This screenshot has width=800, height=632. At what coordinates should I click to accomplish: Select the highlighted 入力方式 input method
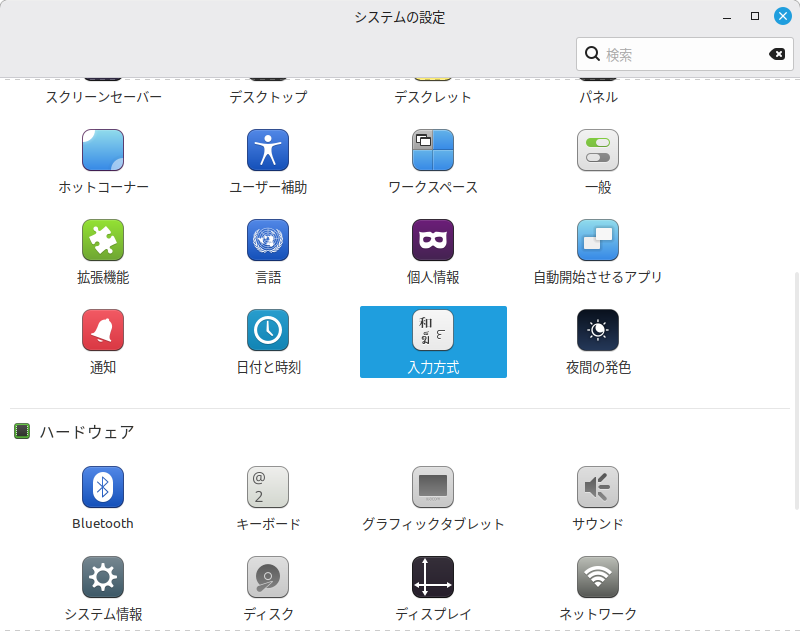tap(433, 341)
